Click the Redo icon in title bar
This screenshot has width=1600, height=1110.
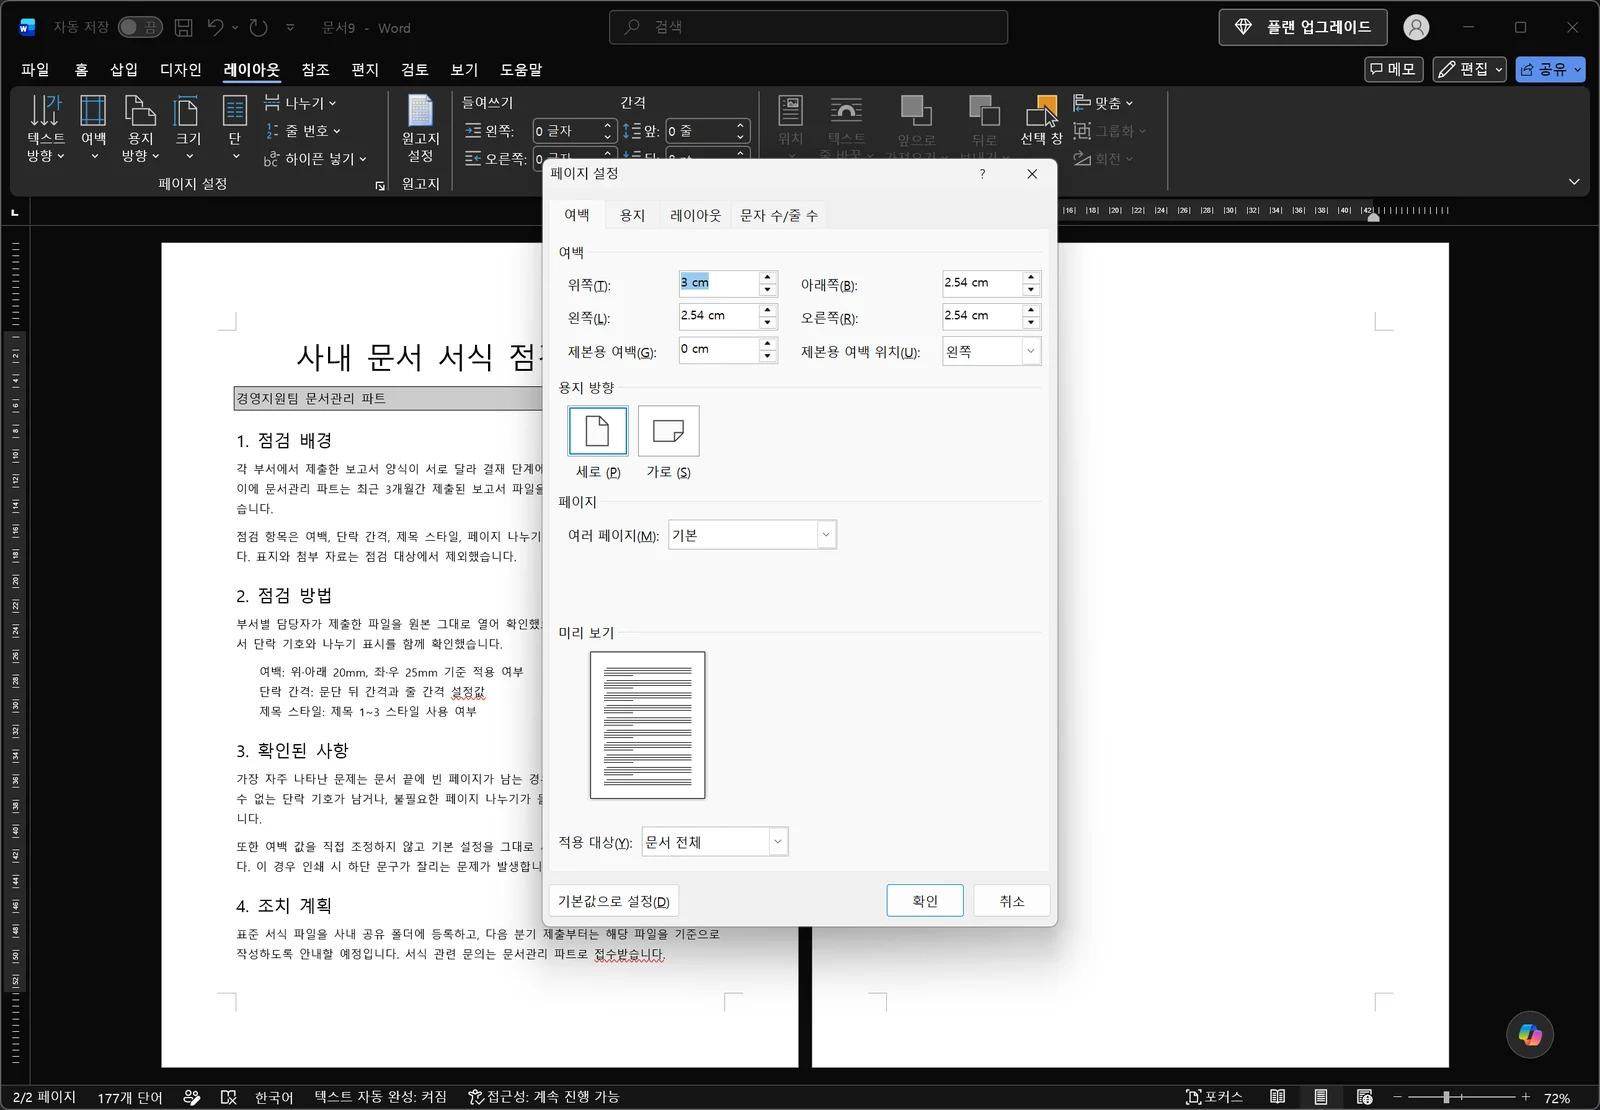tap(259, 28)
